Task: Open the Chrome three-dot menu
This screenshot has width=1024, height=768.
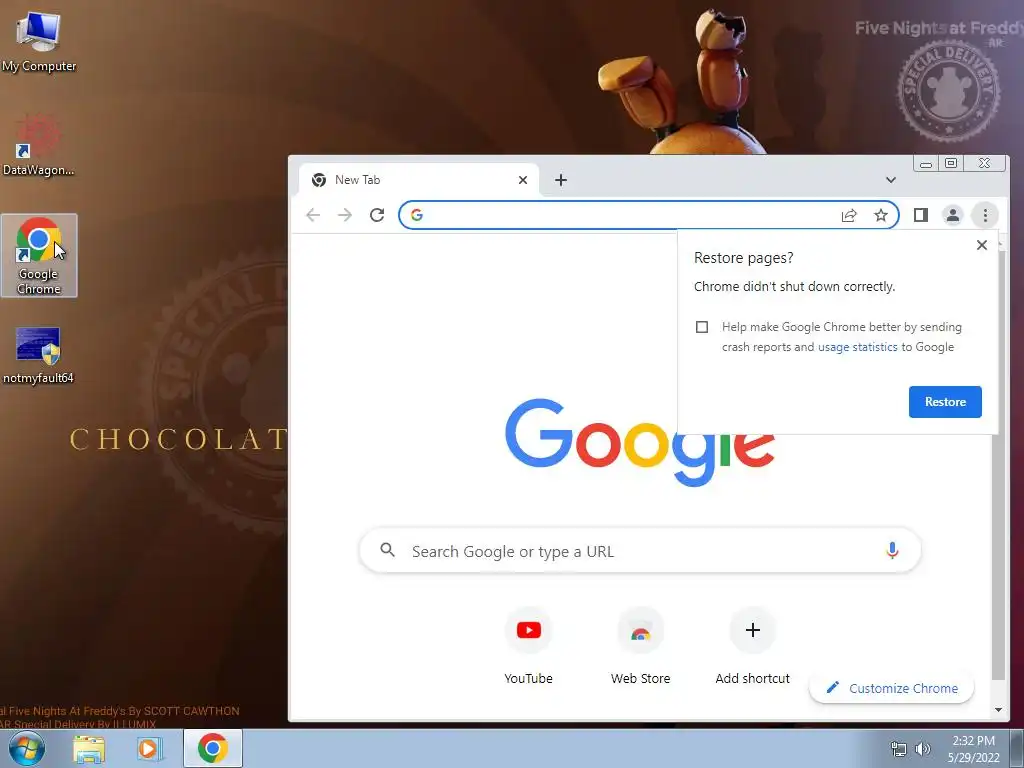Action: click(x=985, y=215)
